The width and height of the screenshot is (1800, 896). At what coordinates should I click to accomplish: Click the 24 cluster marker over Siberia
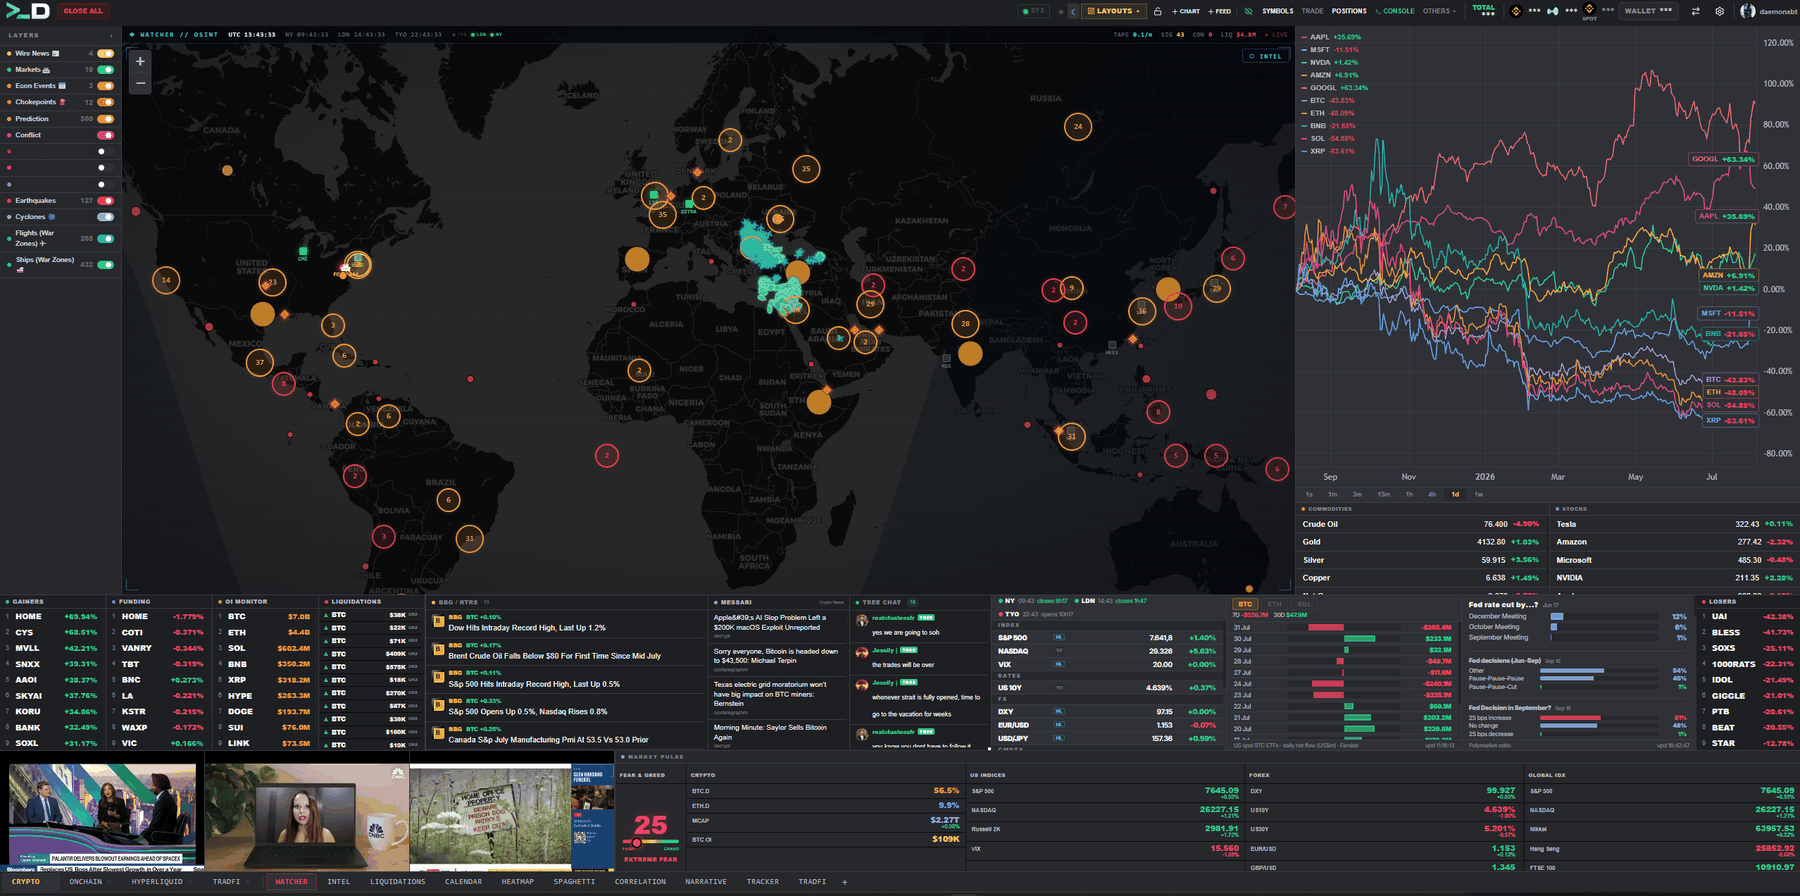pyautogui.click(x=1077, y=126)
